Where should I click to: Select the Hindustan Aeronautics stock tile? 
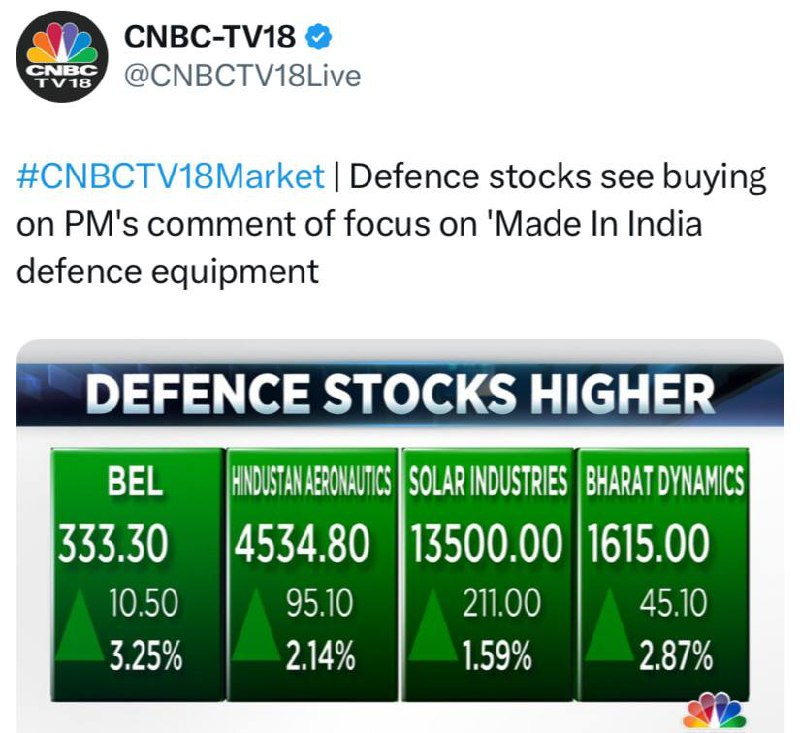click(312, 574)
